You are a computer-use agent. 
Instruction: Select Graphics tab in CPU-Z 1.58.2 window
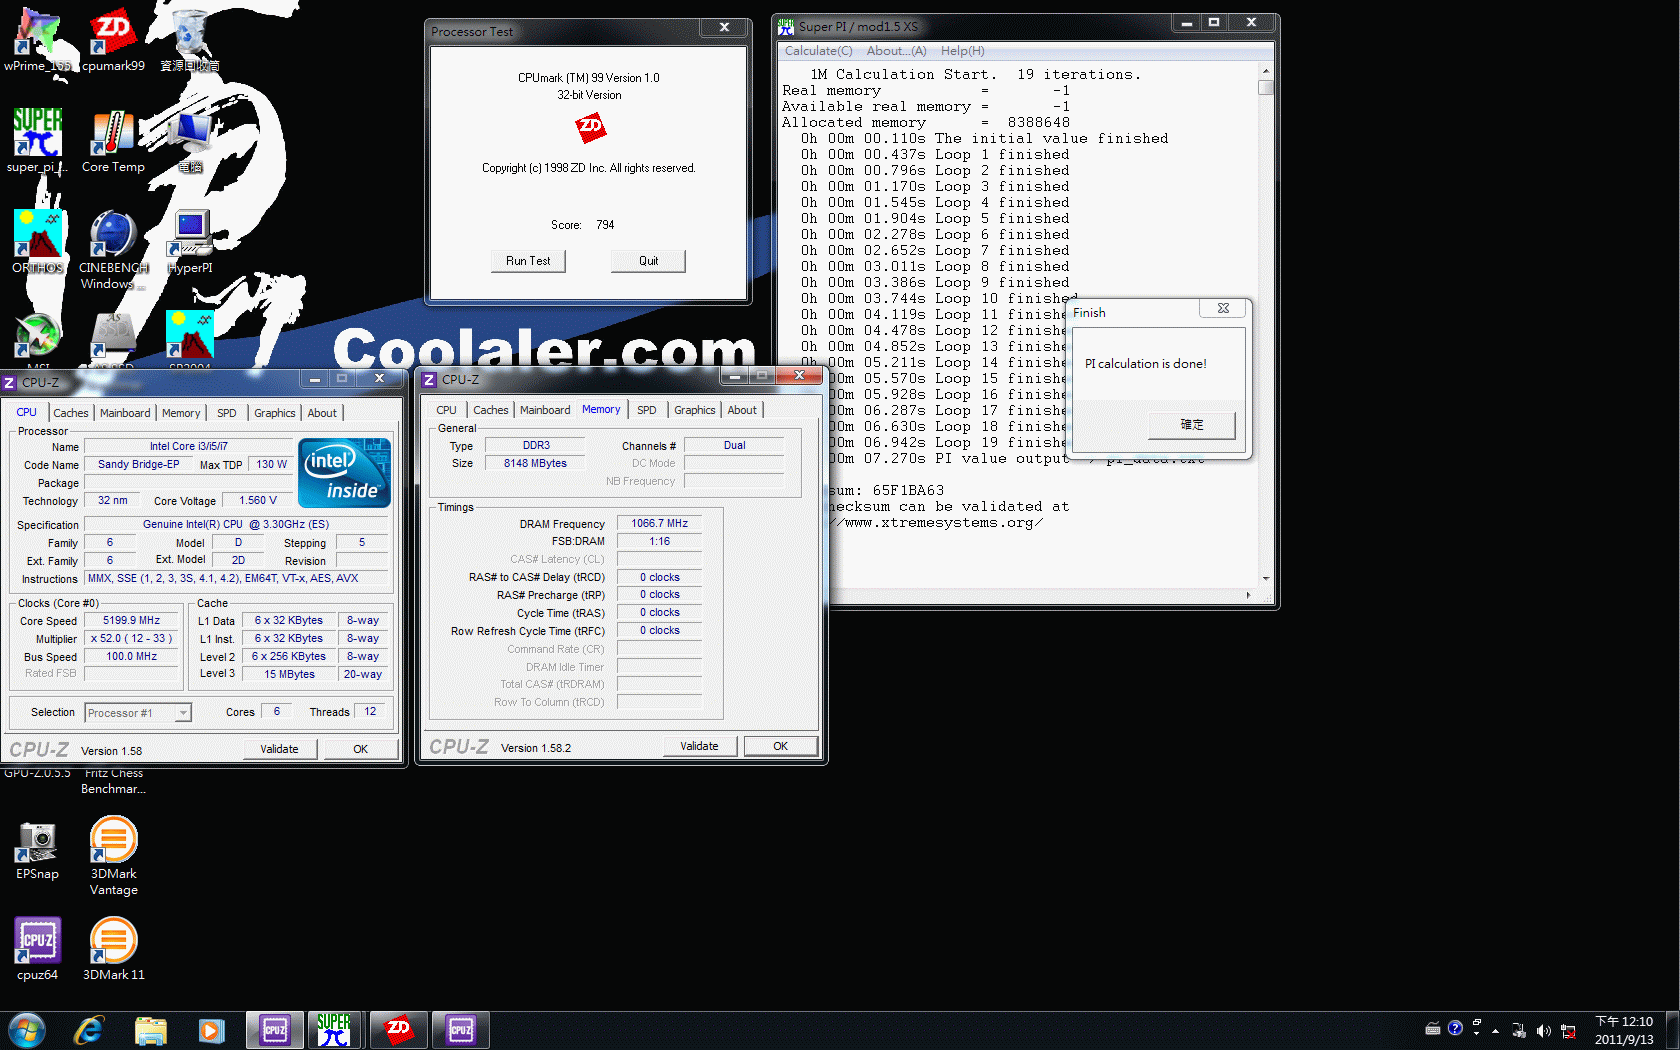click(695, 410)
